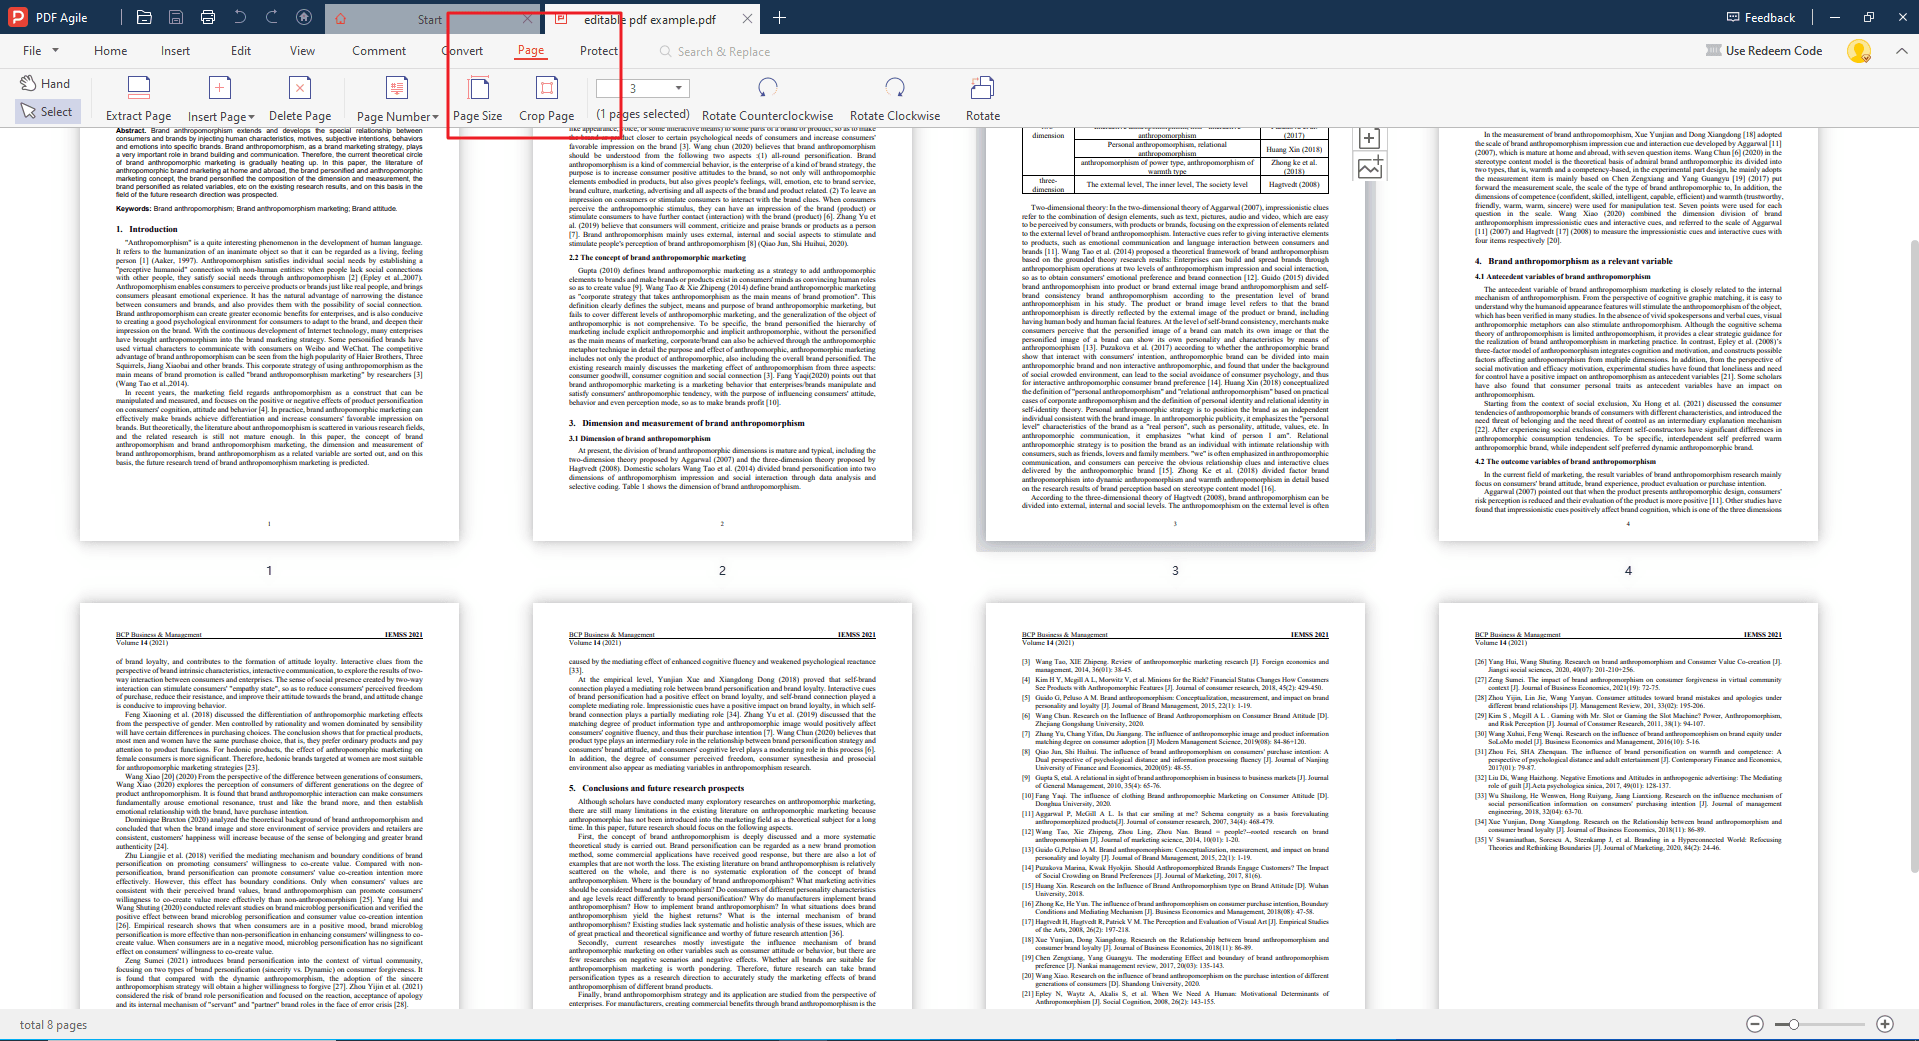This screenshot has height=1041, width=1919.
Task: Activate the Select tool
Action: click(x=46, y=112)
